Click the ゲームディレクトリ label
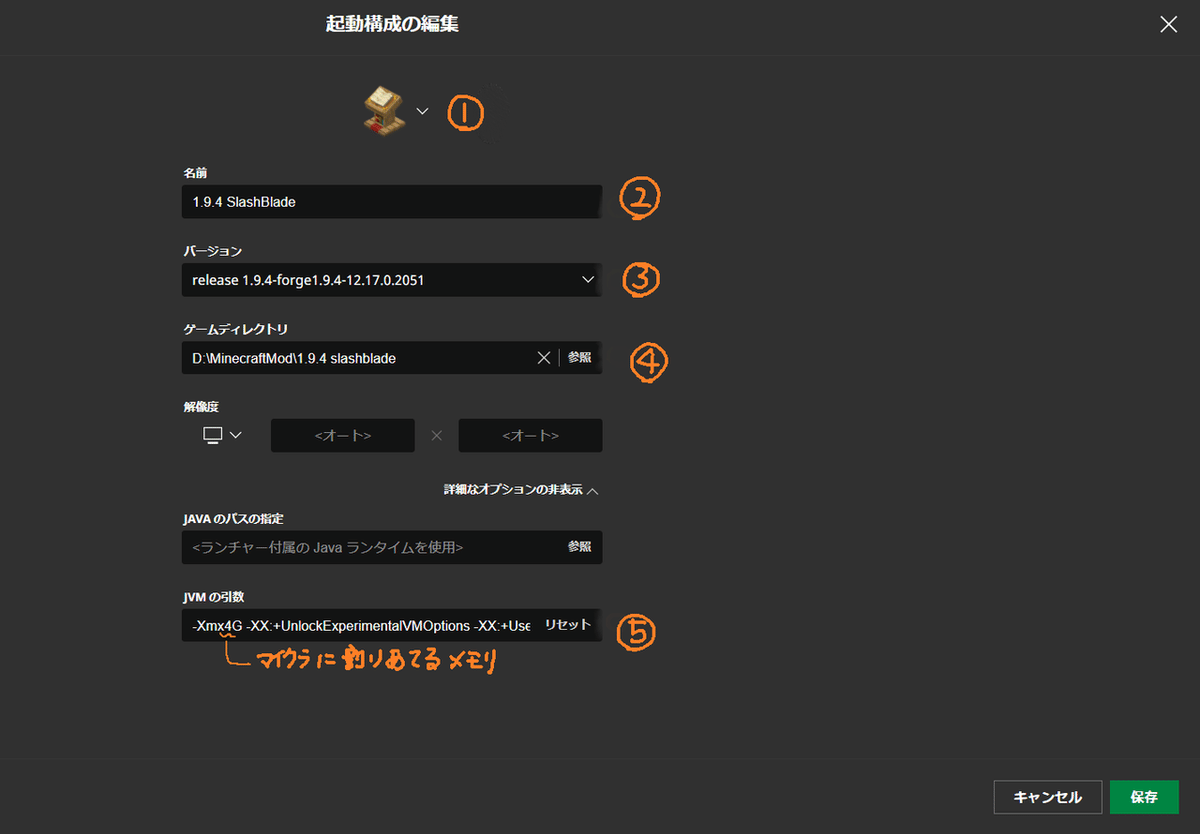Viewport: 1200px width, 834px height. (235, 329)
